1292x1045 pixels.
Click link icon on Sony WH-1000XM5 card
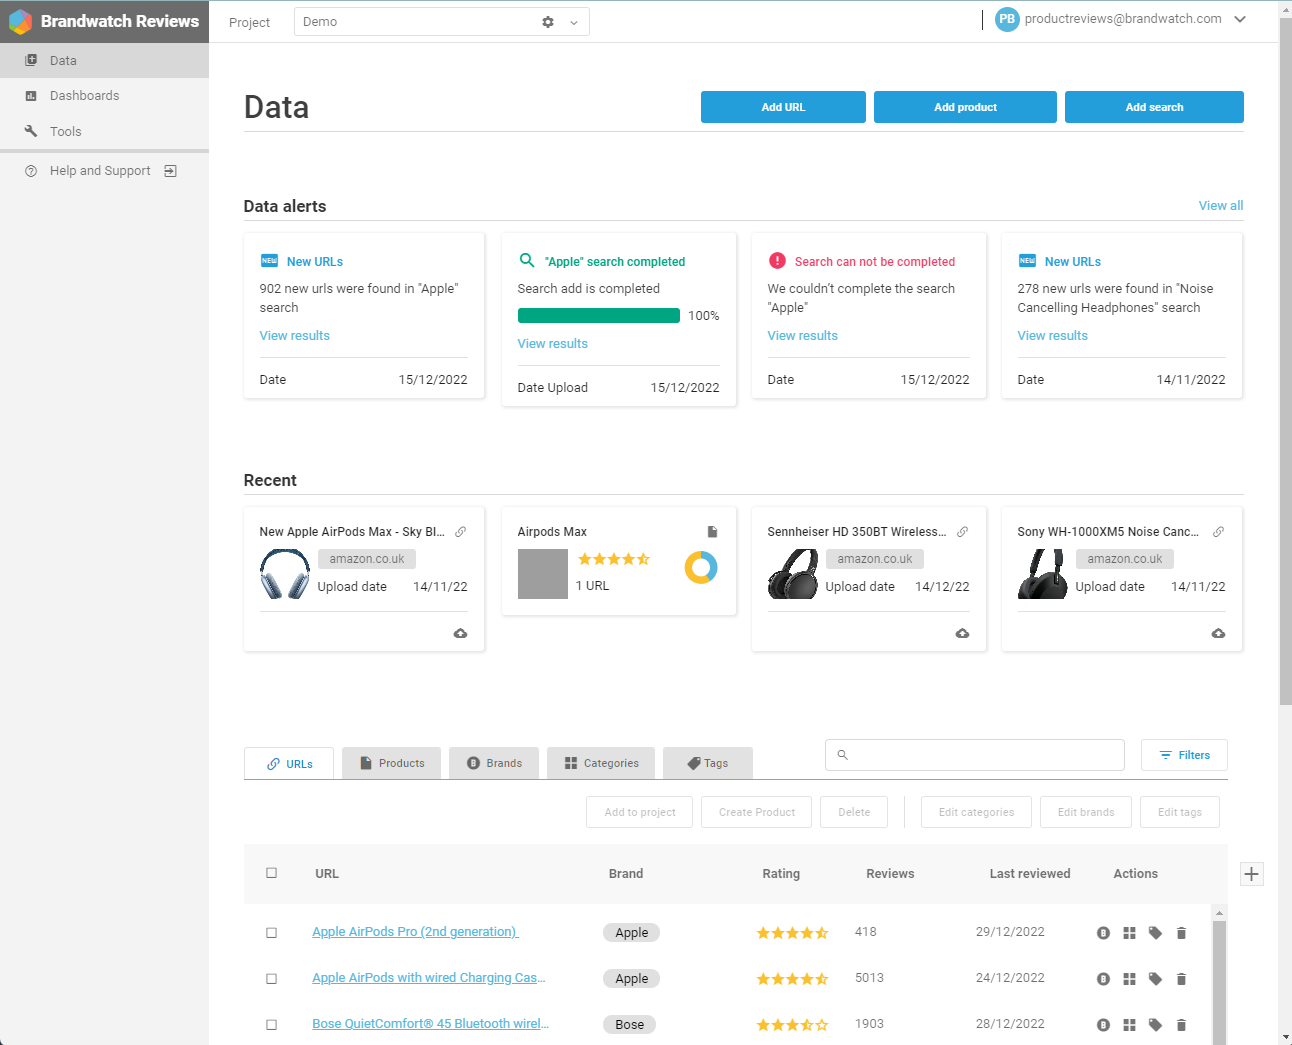click(1219, 532)
